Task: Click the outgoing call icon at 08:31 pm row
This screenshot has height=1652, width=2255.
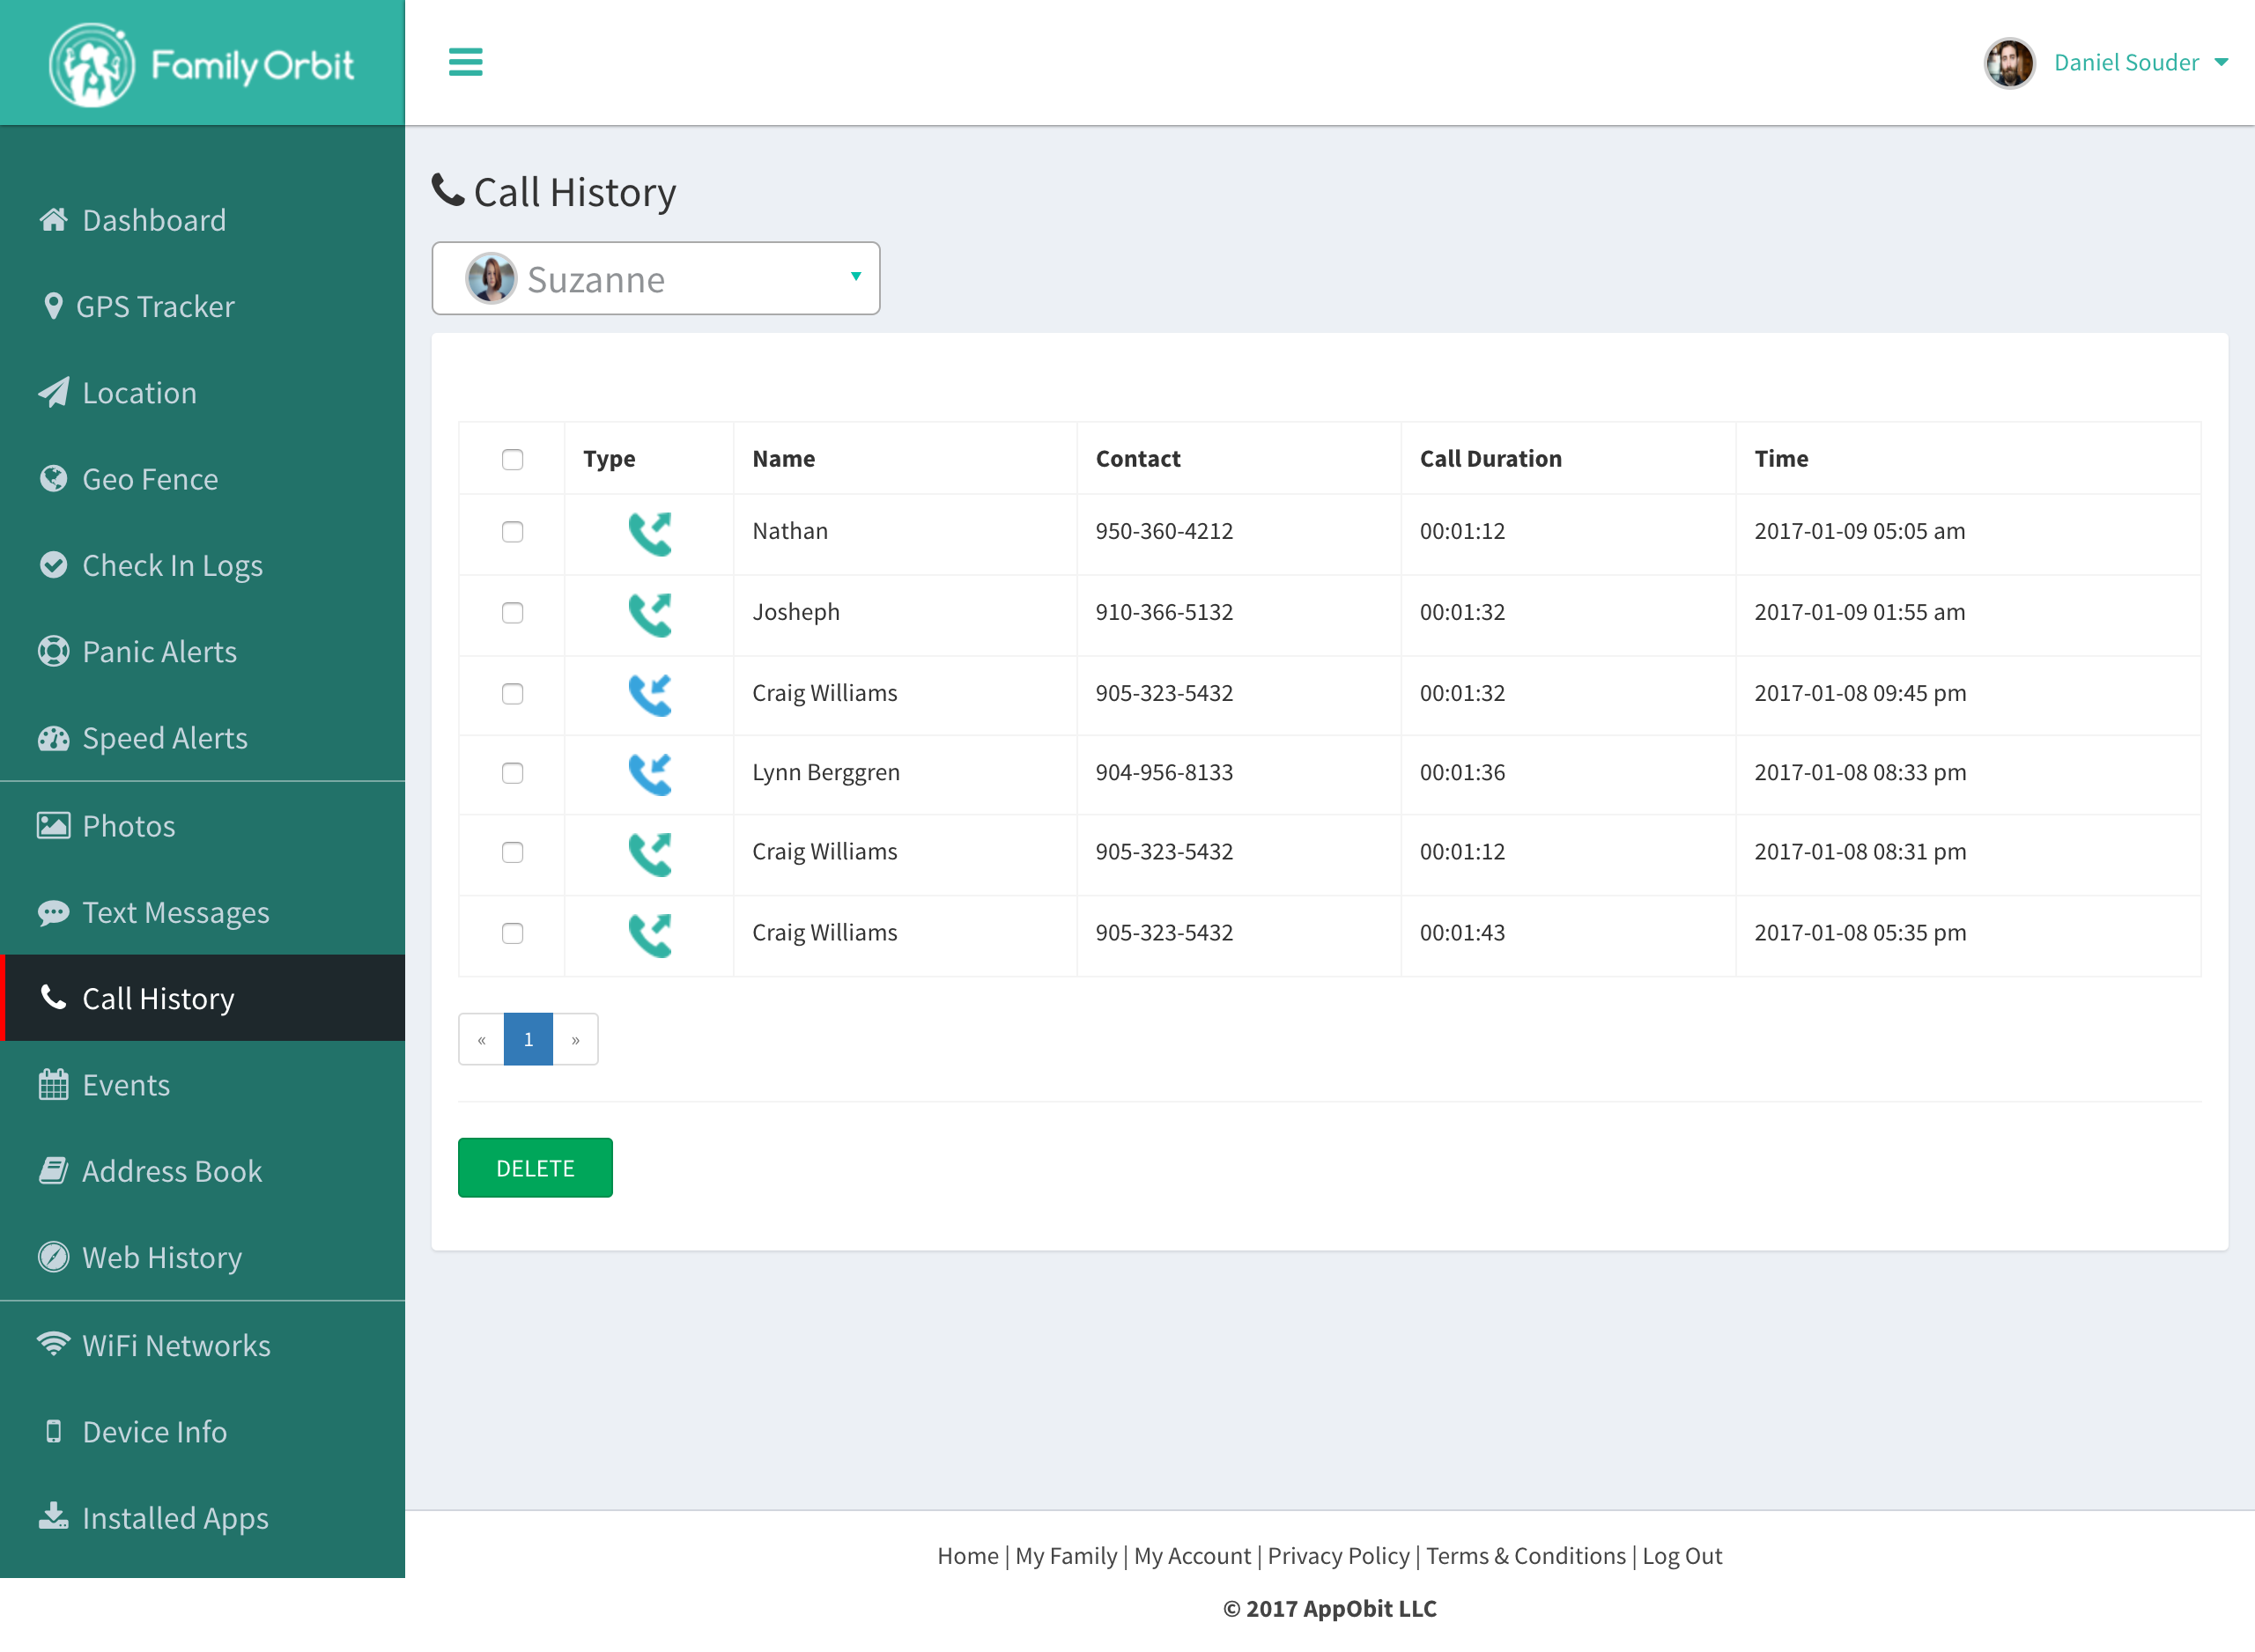Action: 650,854
